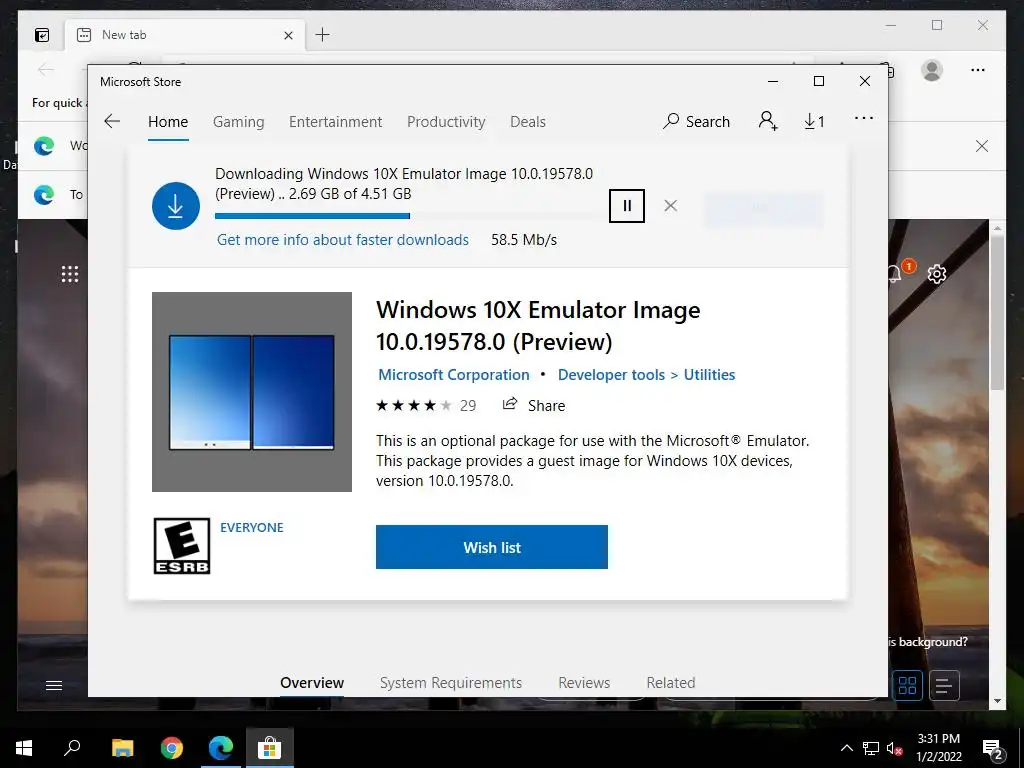Open the Edge page hamburger menu

tap(54, 685)
